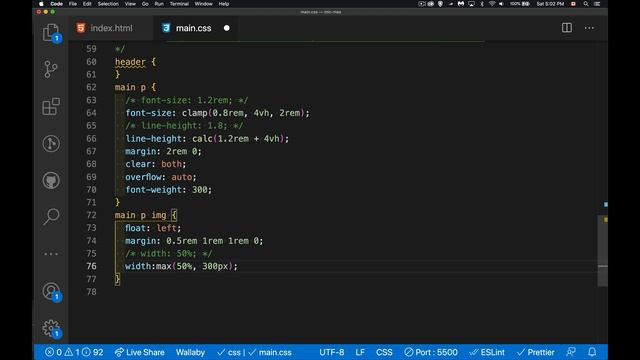Click the Wallaby status bar item
The image size is (640, 360).
coord(190,352)
